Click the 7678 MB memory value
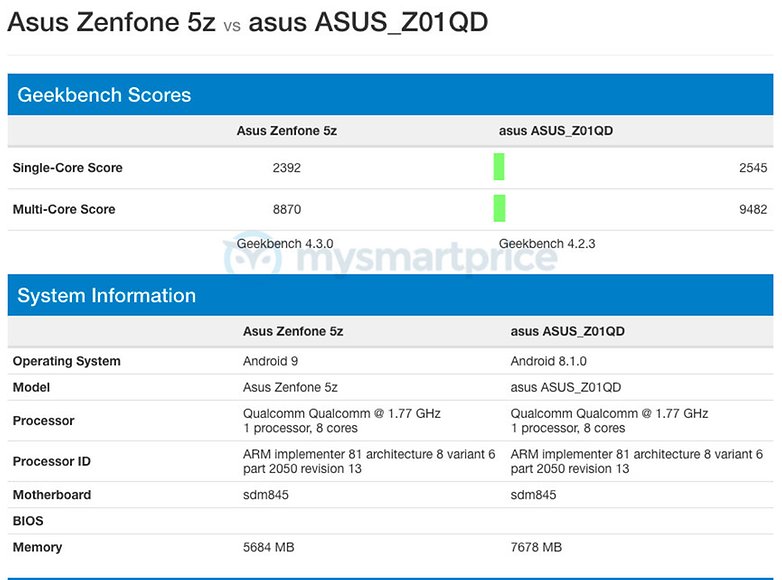The width and height of the screenshot is (782, 580). click(536, 547)
